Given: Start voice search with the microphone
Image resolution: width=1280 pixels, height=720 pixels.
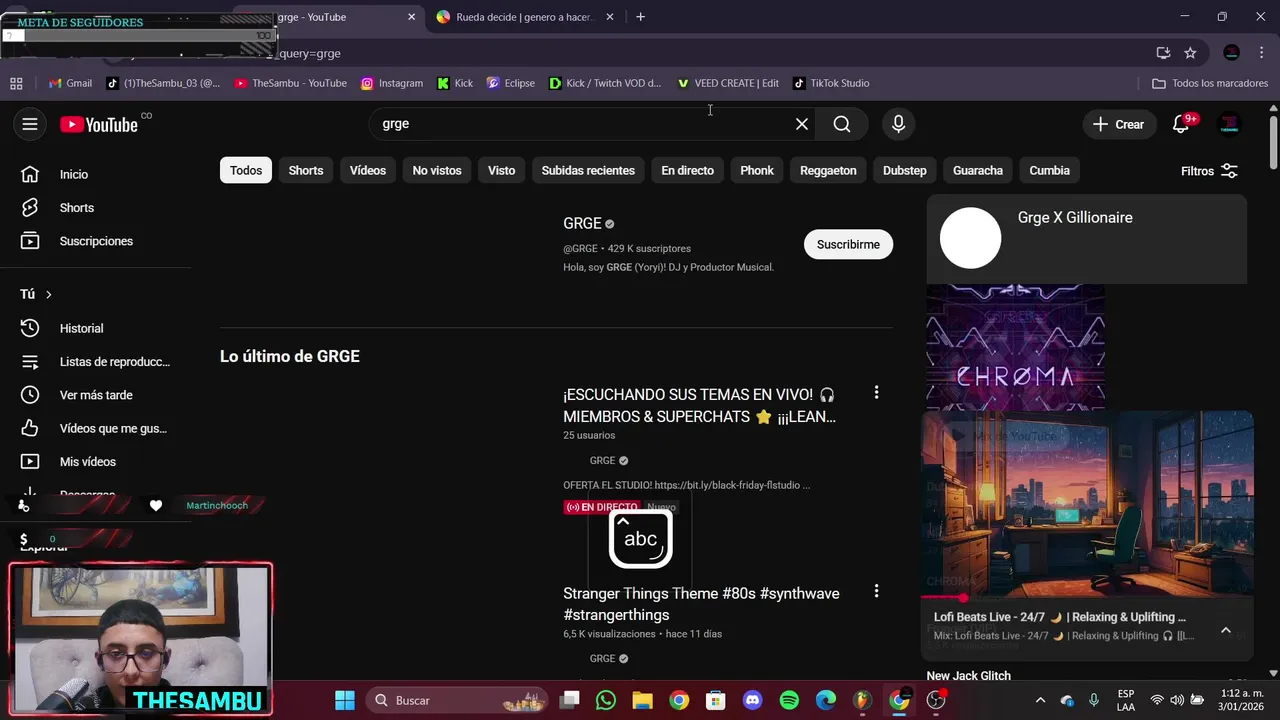Looking at the screenshot, I should click(x=898, y=124).
